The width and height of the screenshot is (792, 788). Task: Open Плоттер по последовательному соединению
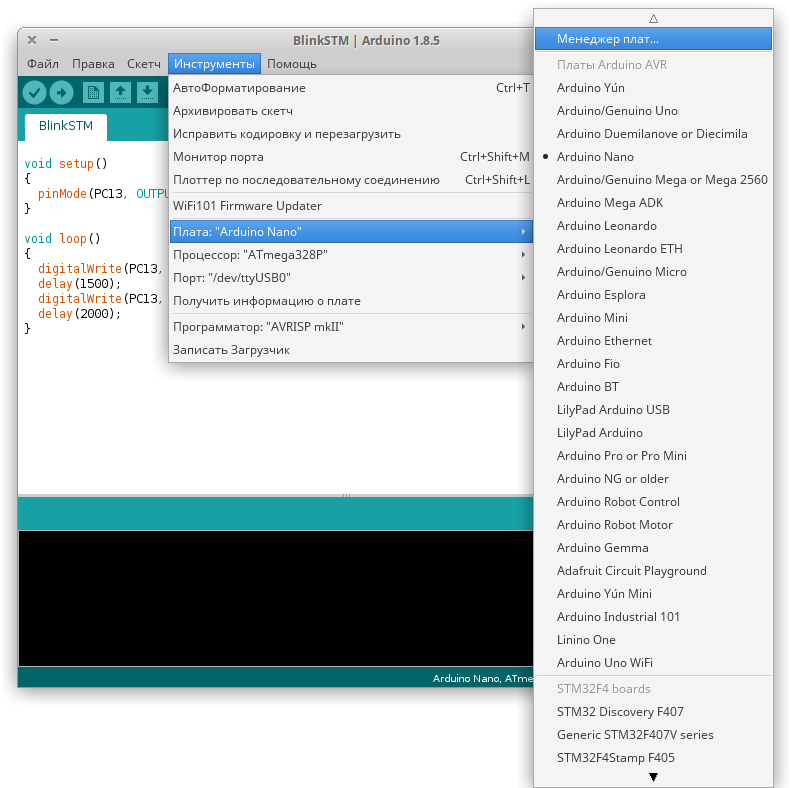[x=351, y=180]
